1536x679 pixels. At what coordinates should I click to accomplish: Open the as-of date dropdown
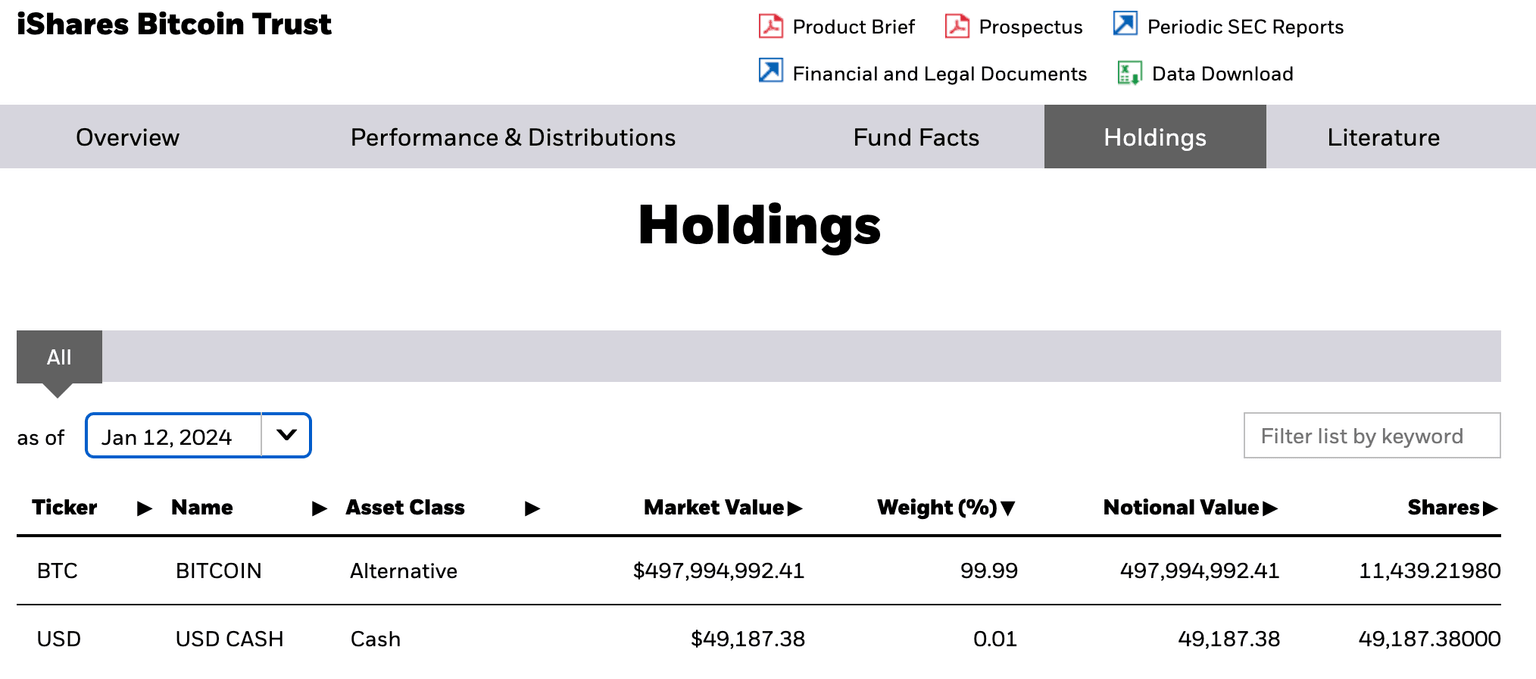pyautogui.click(x=286, y=436)
